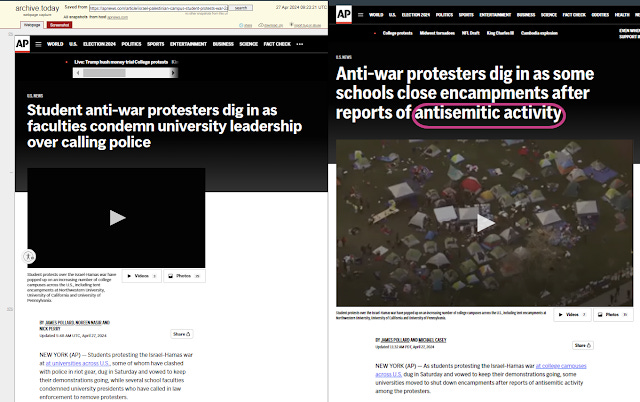
Task: Open WORLD section on the right-hand page
Action: 376,15
